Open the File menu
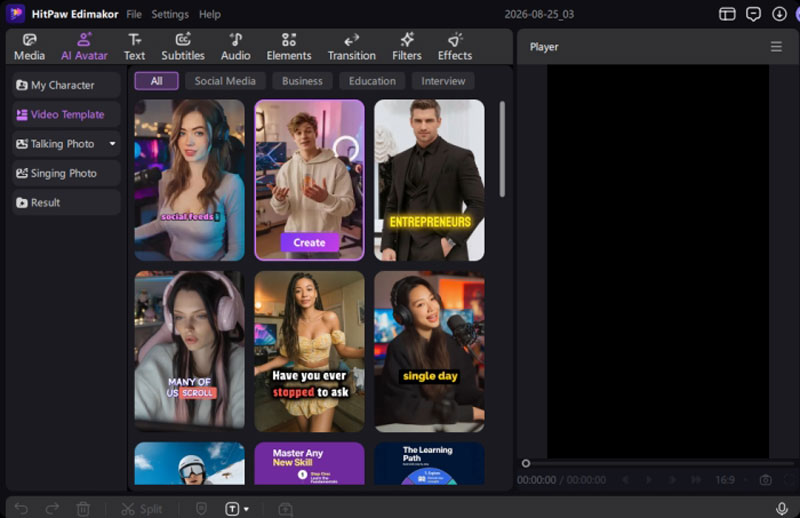Screen dimensions: 800x518 tap(134, 14)
